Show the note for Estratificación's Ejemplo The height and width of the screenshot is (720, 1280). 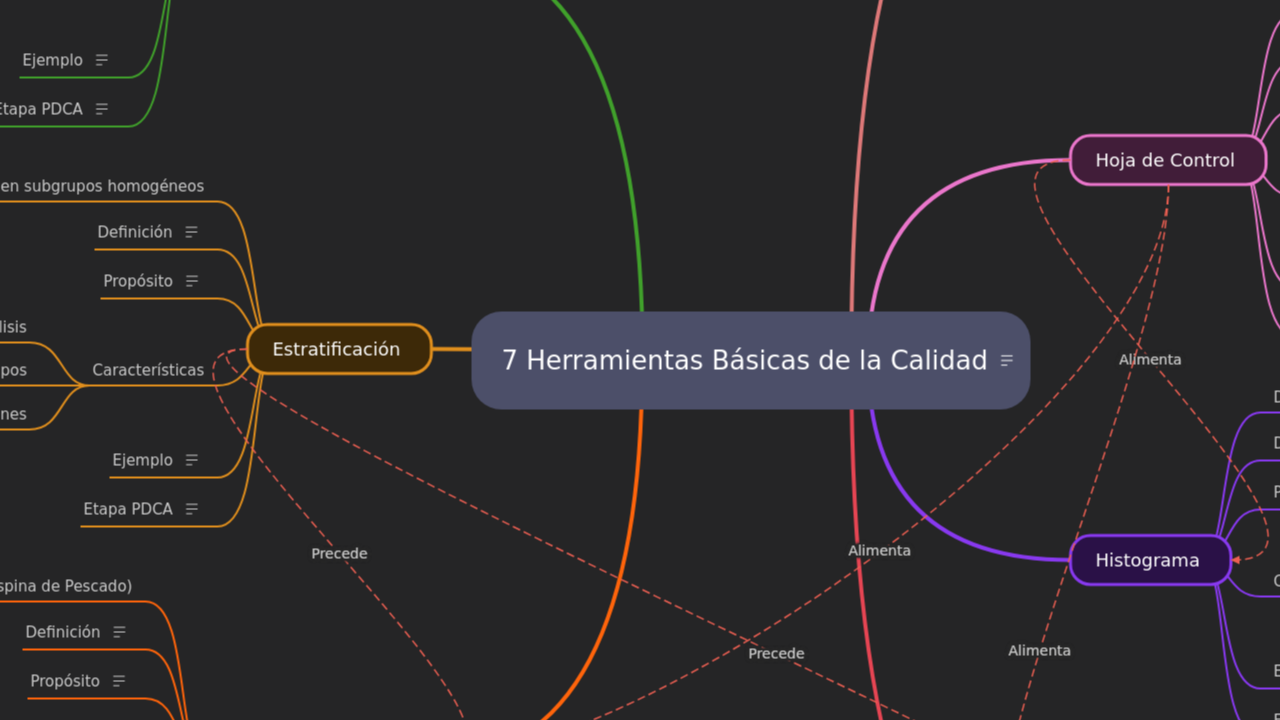point(192,460)
